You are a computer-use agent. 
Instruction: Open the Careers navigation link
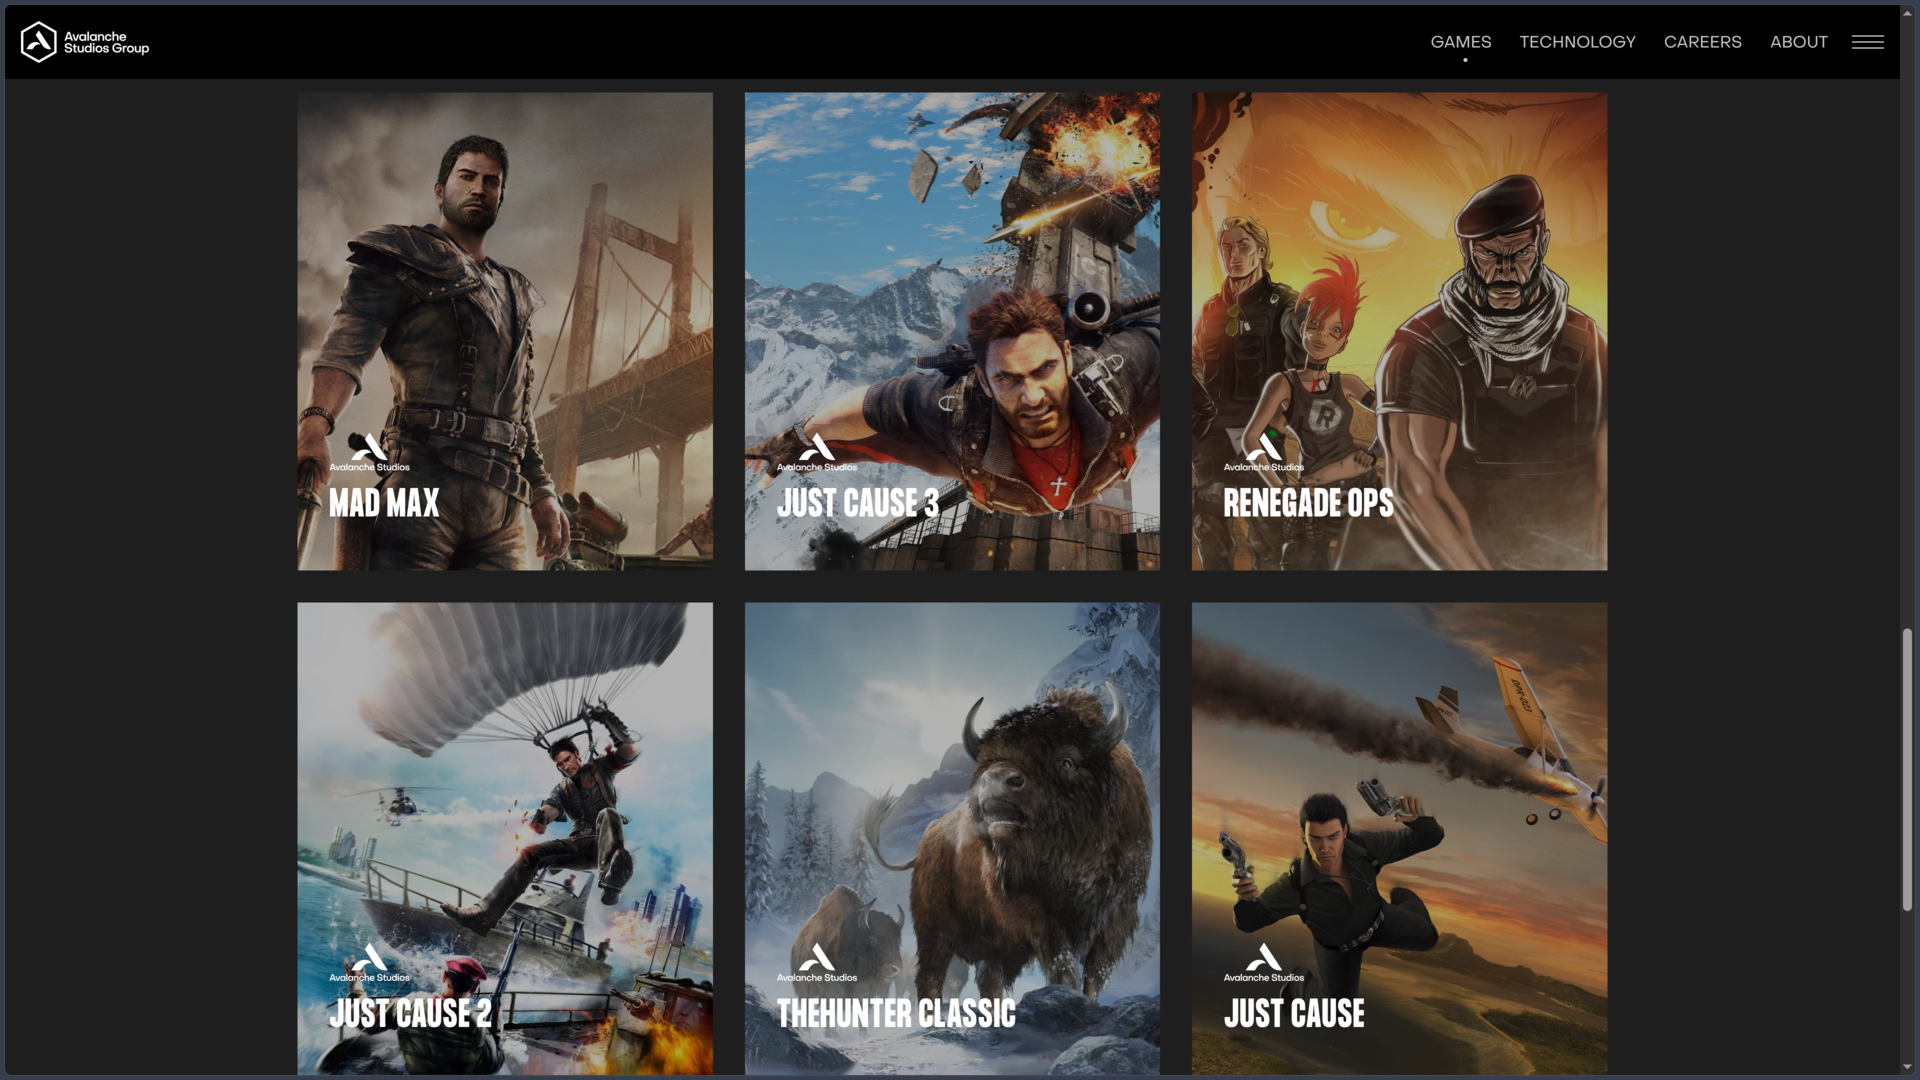tap(1702, 42)
